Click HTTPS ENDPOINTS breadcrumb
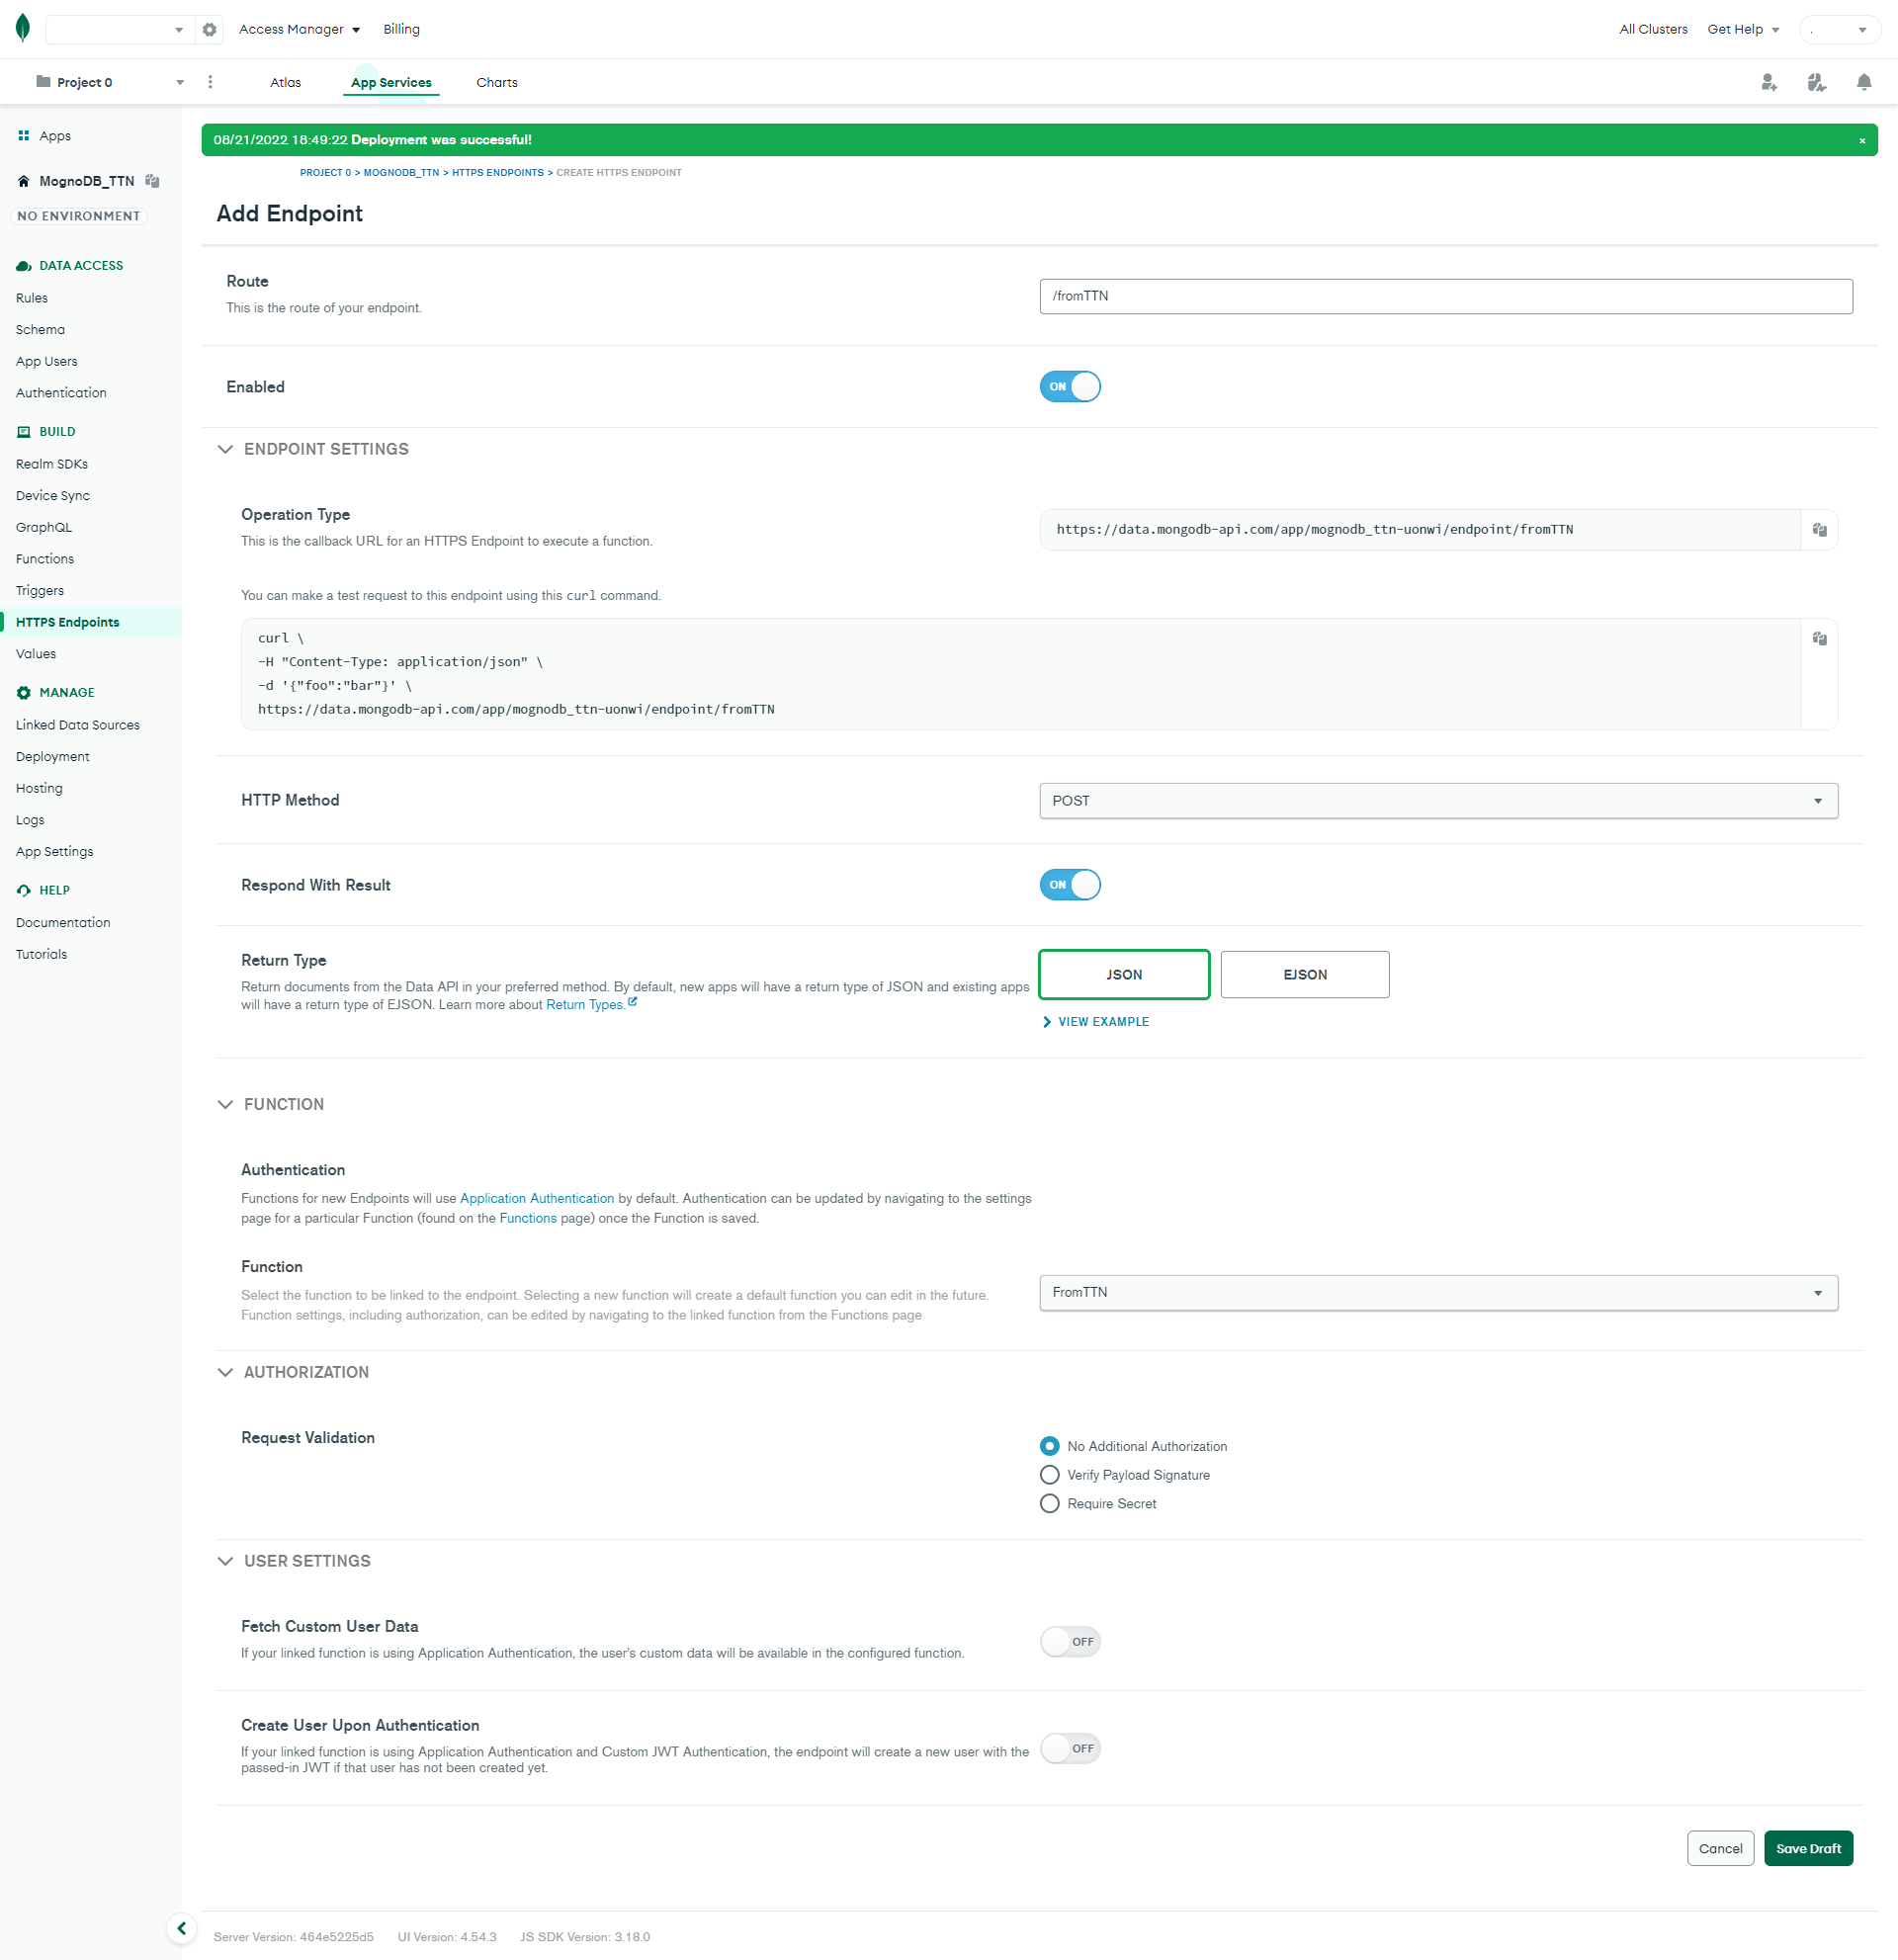The height and width of the screenshot is (1960, 1898). (498, 173)
